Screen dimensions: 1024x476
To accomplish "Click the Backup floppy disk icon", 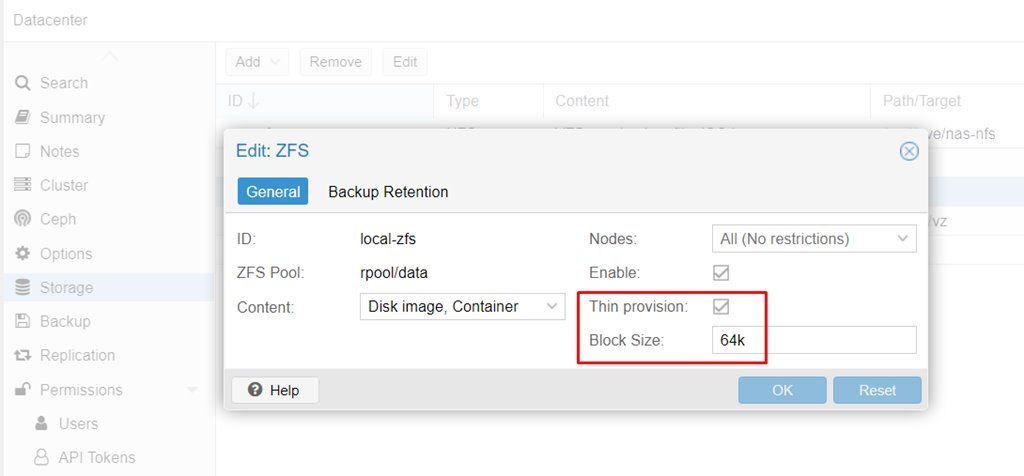I will [x=23, y=321].
